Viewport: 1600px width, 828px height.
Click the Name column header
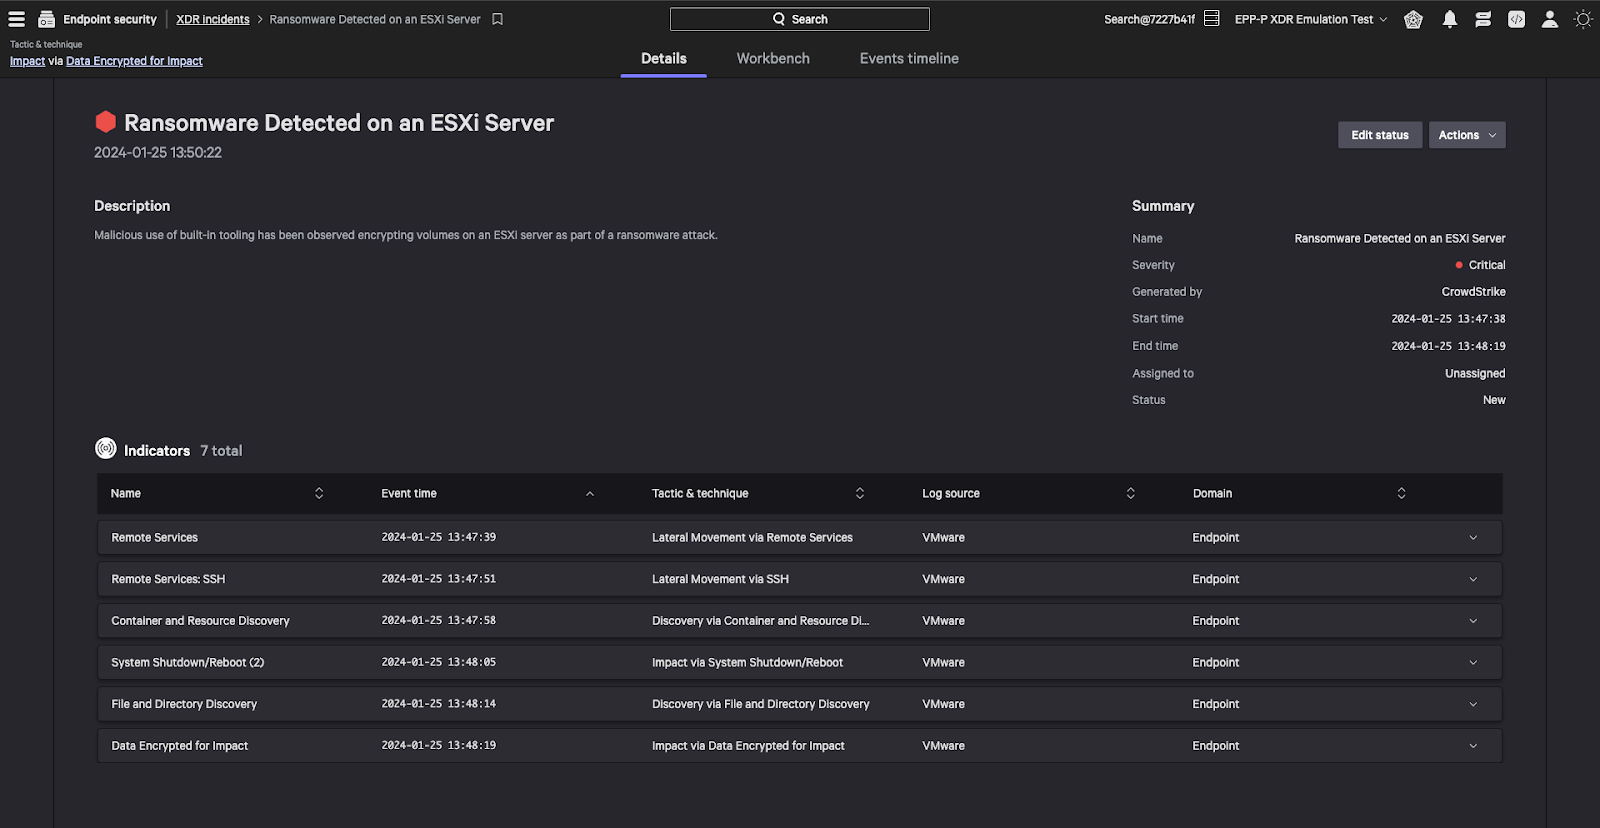(x=126, y=493)
